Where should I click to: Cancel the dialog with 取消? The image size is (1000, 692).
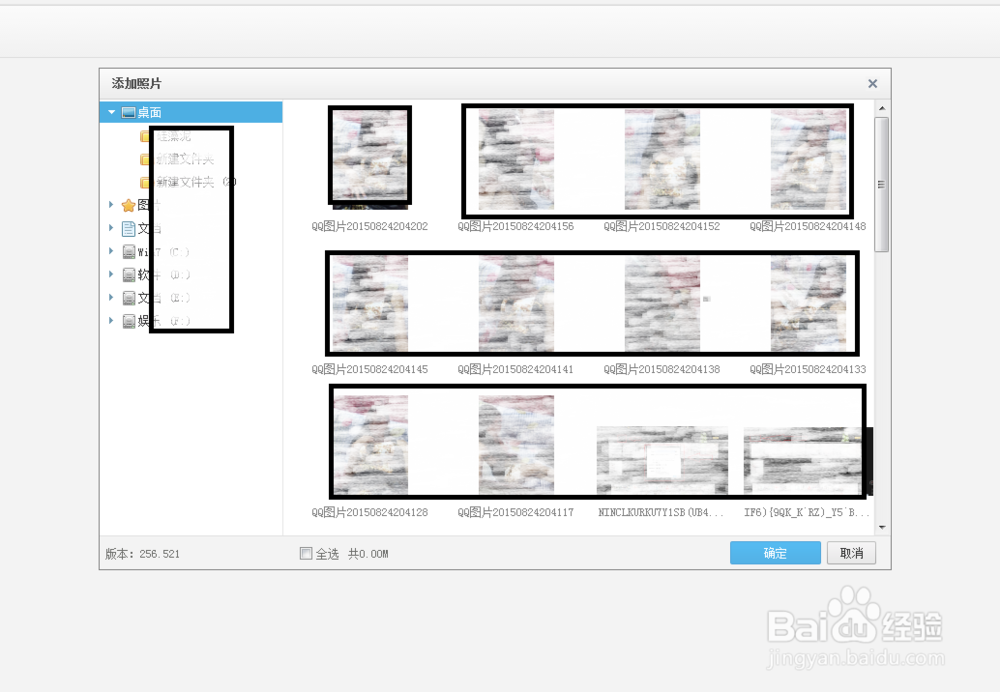[x=851, y=553]
